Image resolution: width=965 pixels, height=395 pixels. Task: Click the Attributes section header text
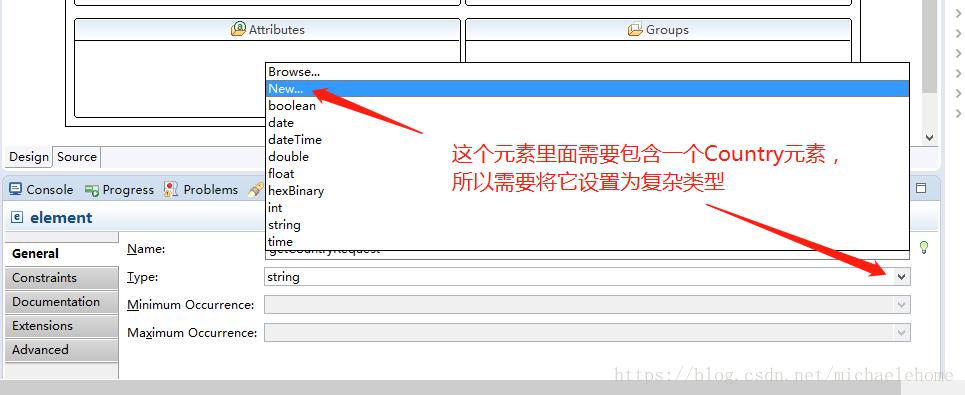click(277, 30)
